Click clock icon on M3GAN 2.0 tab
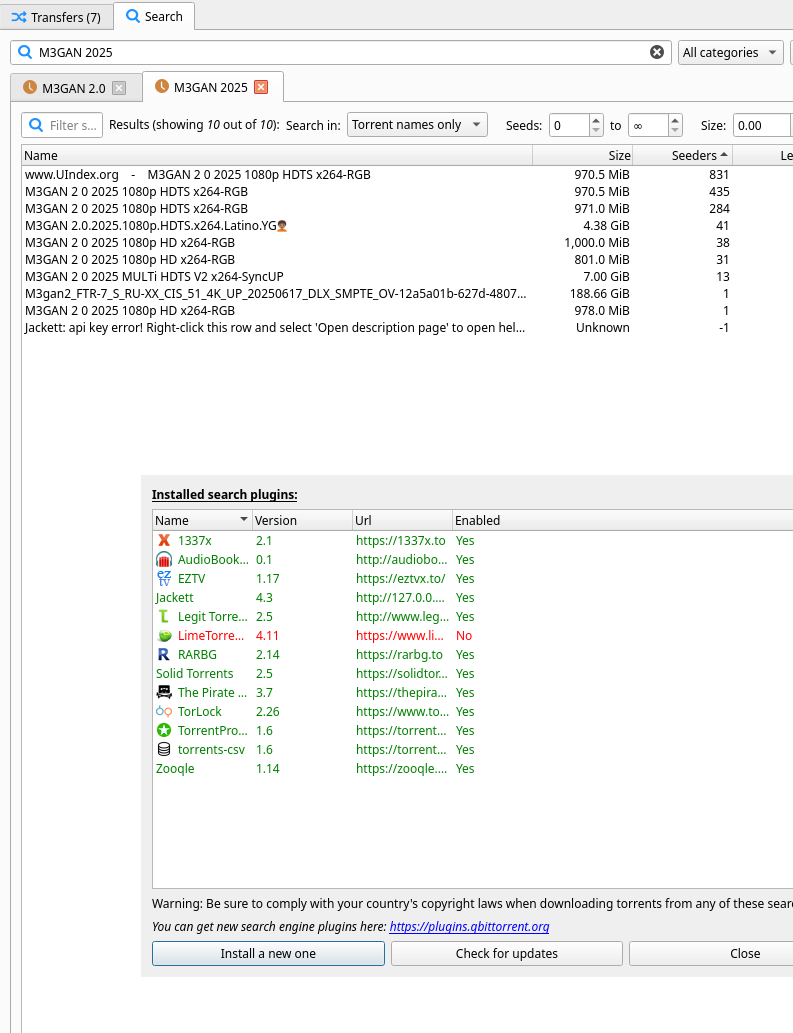The image size is (793, 1033). click(30, 87)
